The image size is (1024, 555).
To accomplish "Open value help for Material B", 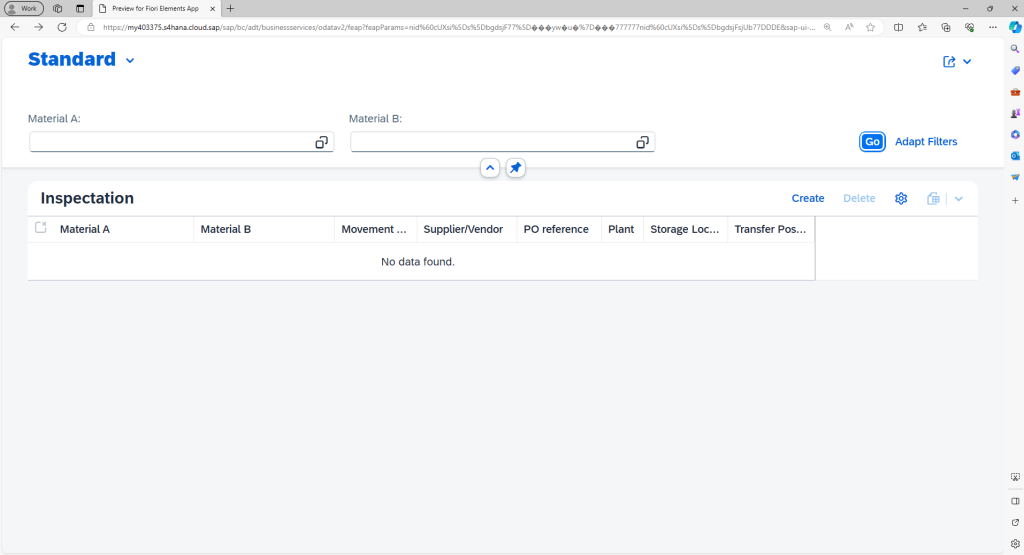I will click(x=642, y=143).
